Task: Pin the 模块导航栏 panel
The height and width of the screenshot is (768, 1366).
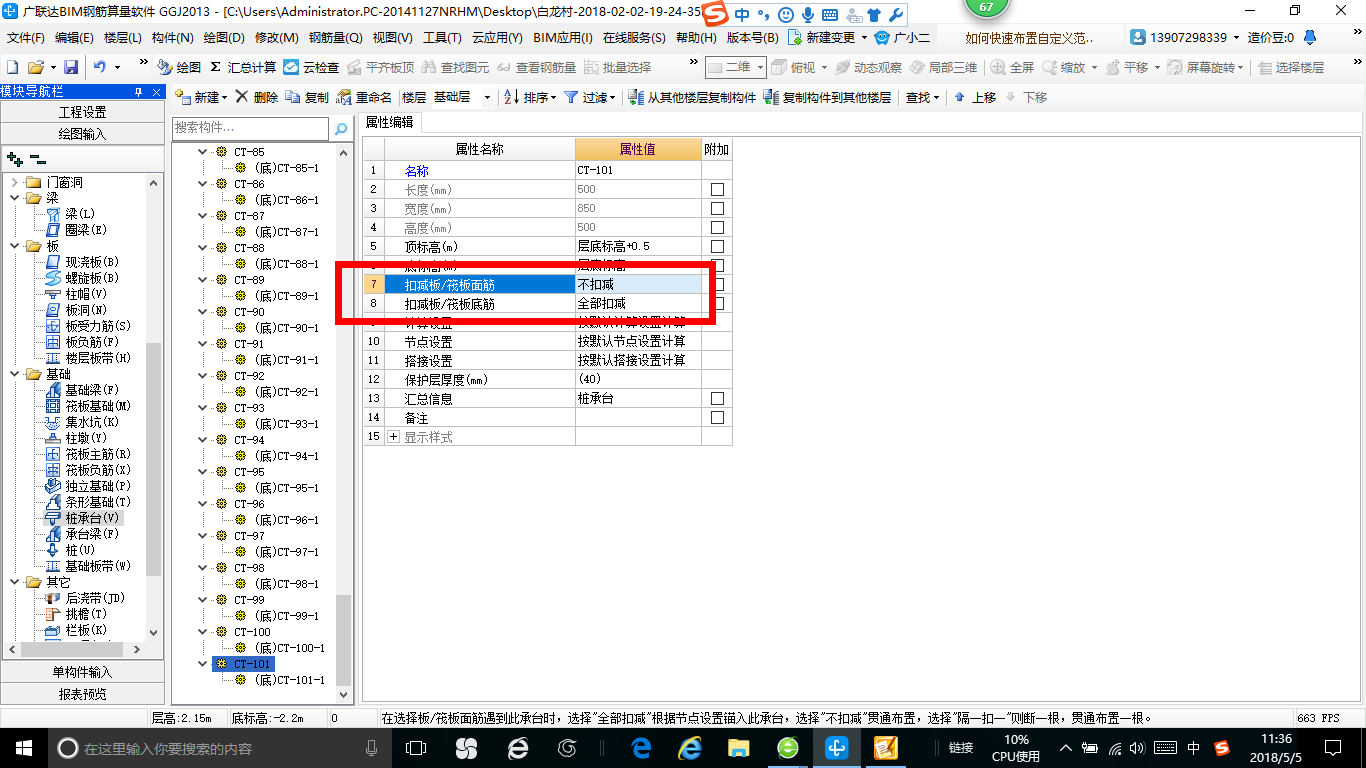Action: (x=139, y=91)
